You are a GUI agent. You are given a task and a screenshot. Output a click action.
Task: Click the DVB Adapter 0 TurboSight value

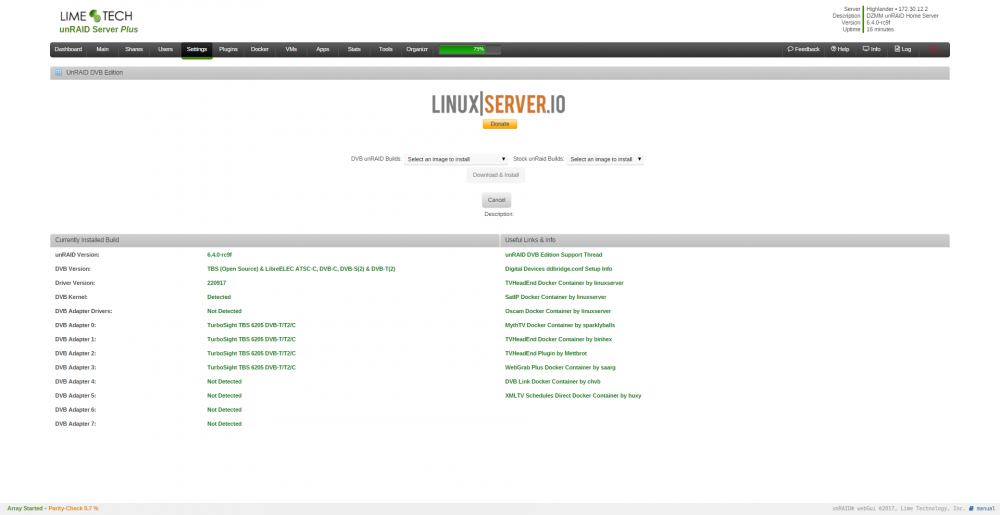[x=251, y=325]
